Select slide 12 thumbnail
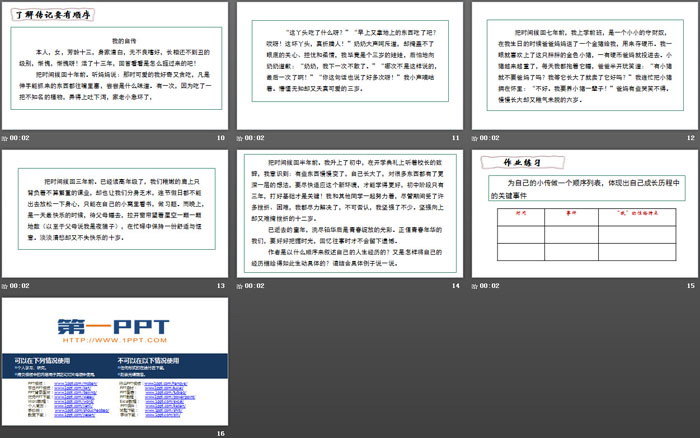700x438 pixels. (585, 66)
